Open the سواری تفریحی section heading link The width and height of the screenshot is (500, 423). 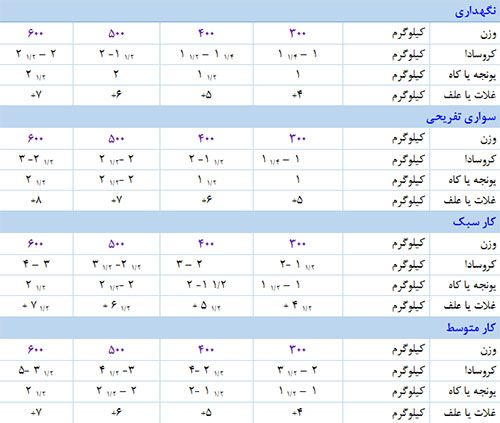[x=461, y=117]
